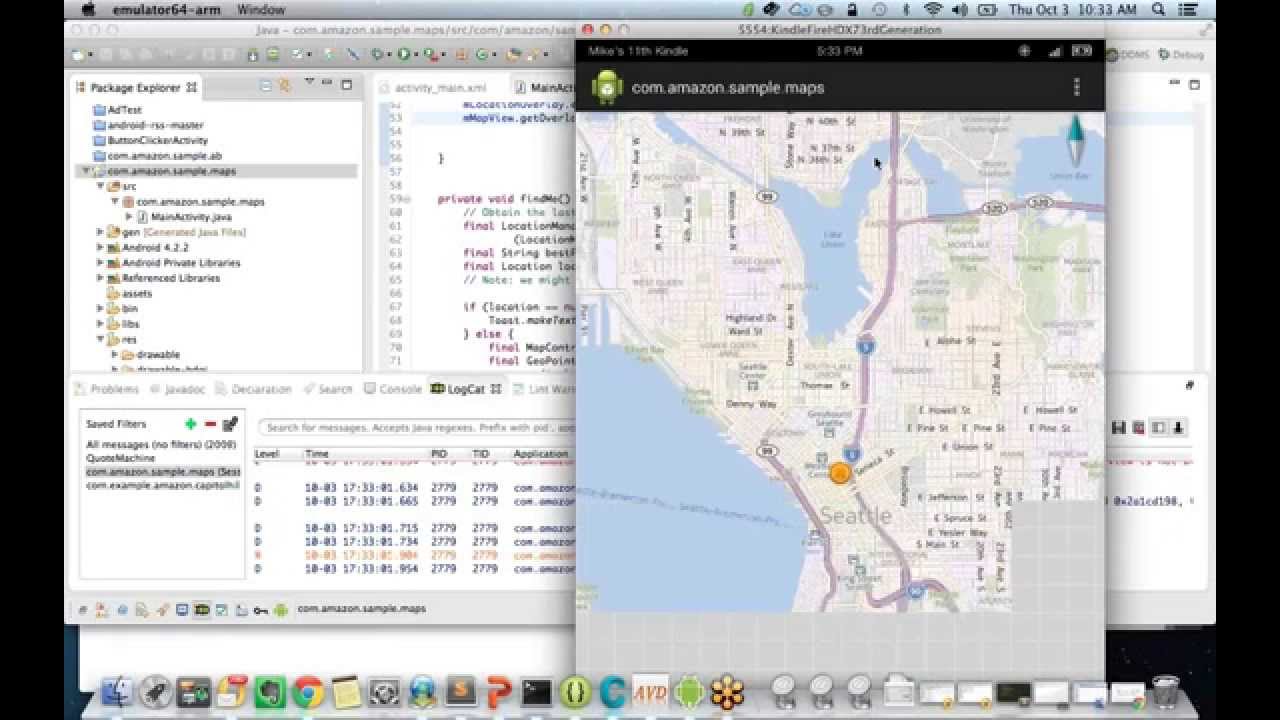Open the Window menu in the menu bar
The height and width of the screenshot is (720, 1280).
point(260,9)
